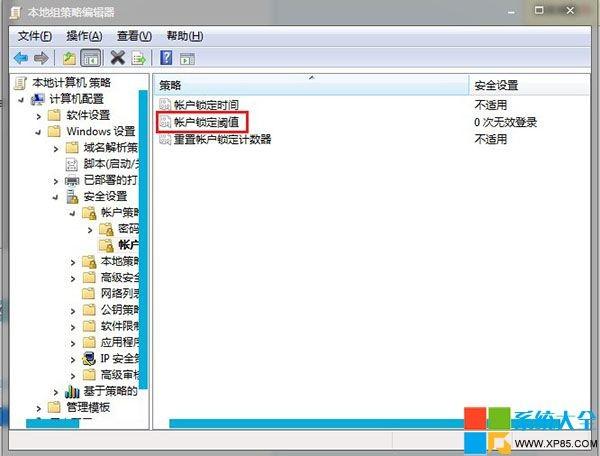Click the Delete X toolbar icon
This screenshot has height=456, width=600.
click(x=117, y=58)
